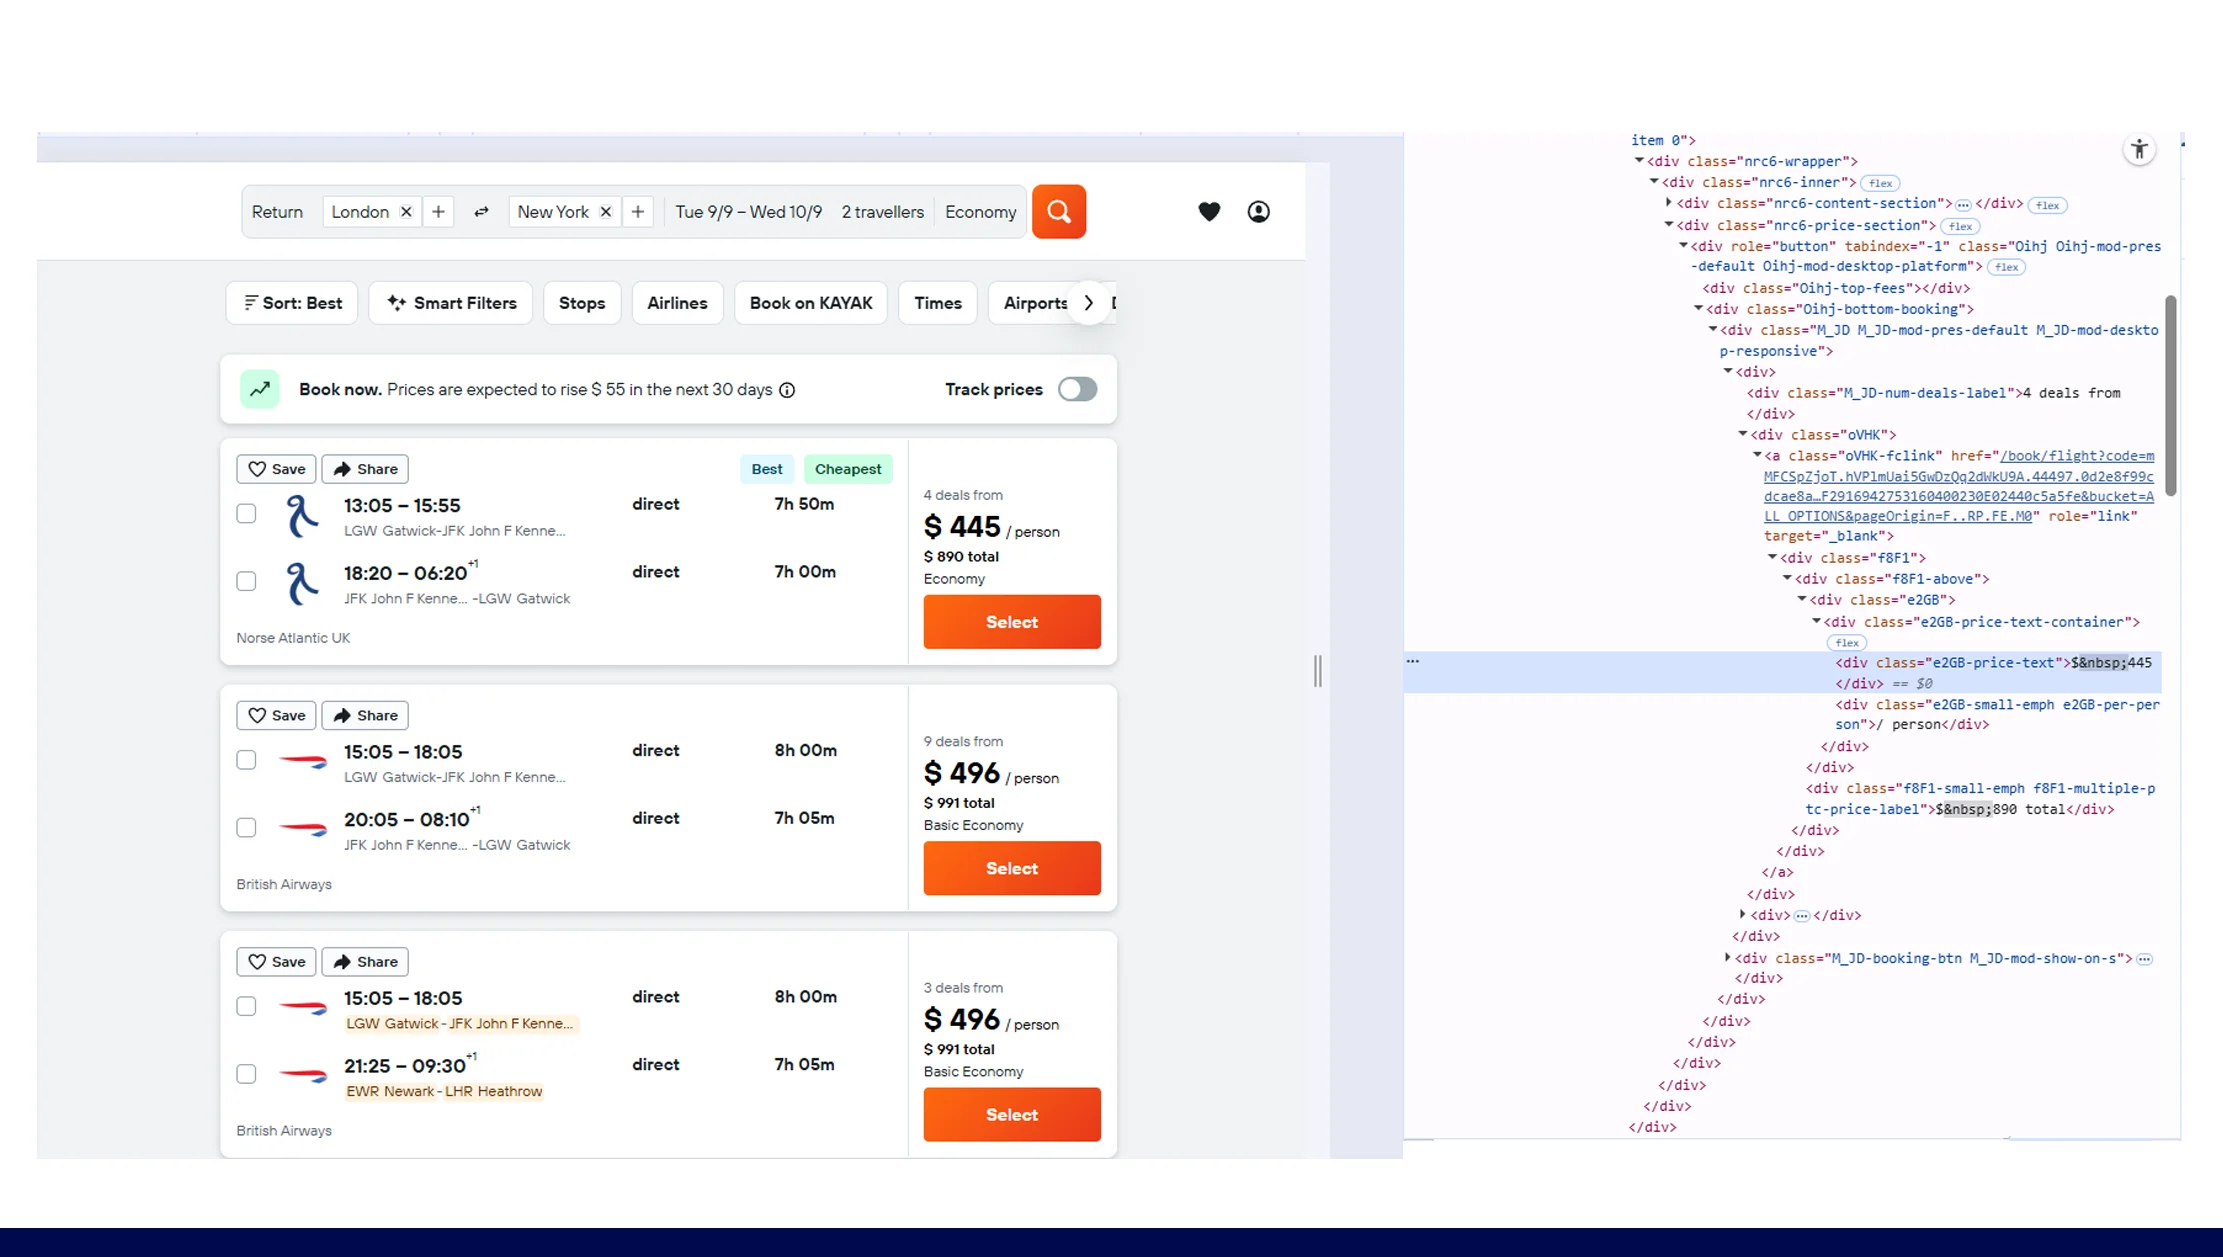This screenshot has width=2223, height=1257.
Task: Share the British Airways 15:05 flight
Action: 365,715
